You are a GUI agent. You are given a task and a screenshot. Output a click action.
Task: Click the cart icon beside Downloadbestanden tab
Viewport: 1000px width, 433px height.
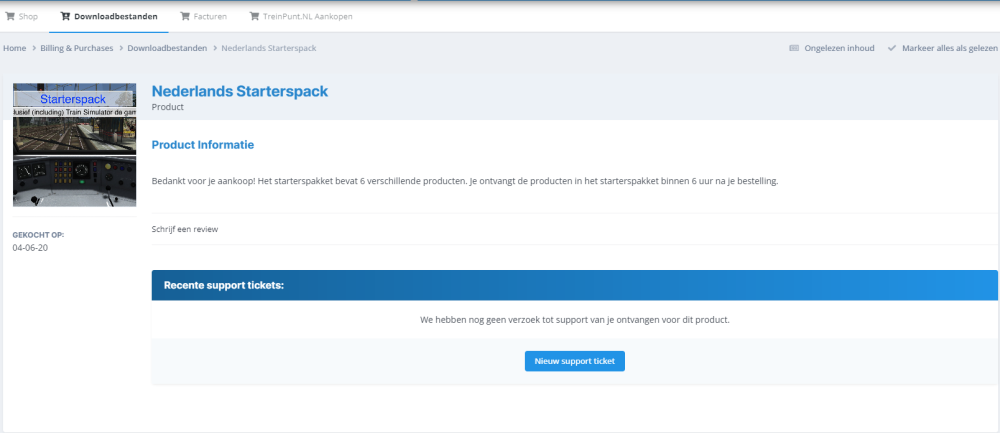(x=66, y=16)
